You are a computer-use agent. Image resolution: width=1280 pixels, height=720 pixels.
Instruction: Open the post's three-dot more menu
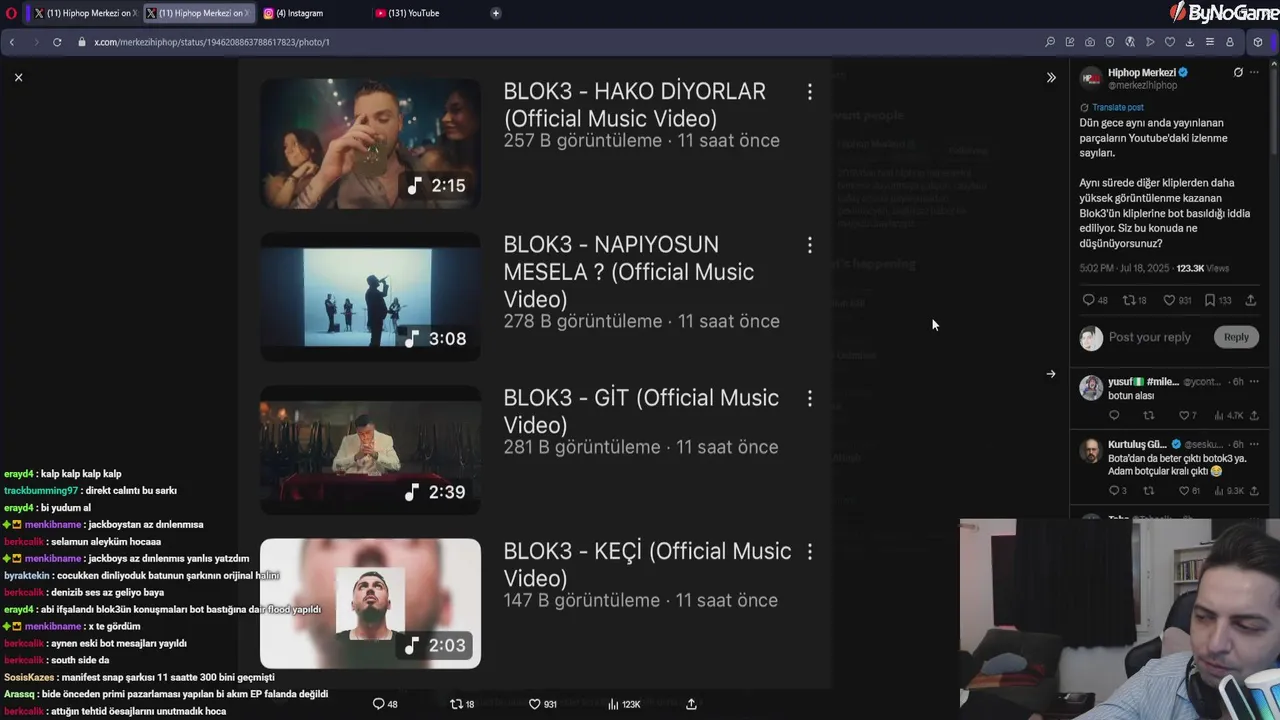point(1255,73)
